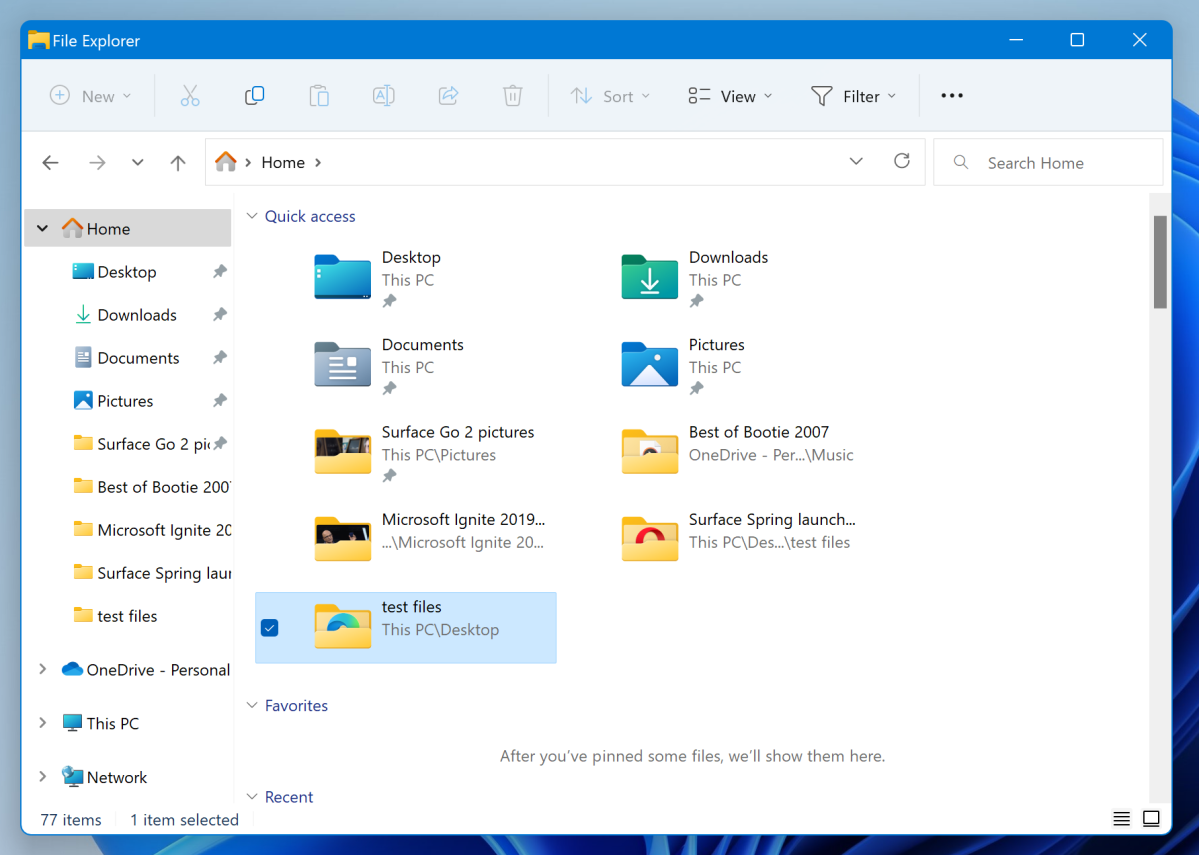Open the Sort dropdown menu
Screen dimensions: 1199x855
tap(610, 96)
